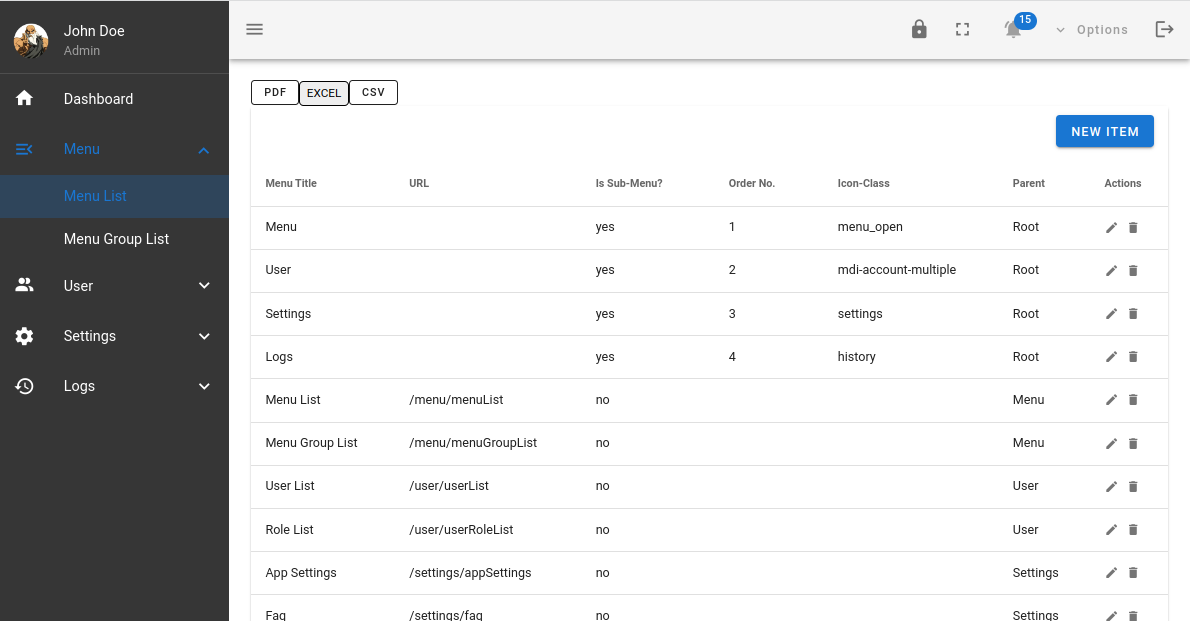Enter fullscreen mode via the expand icon
Viewport: 1190px width, 621px height.
(x=962, y=30)
